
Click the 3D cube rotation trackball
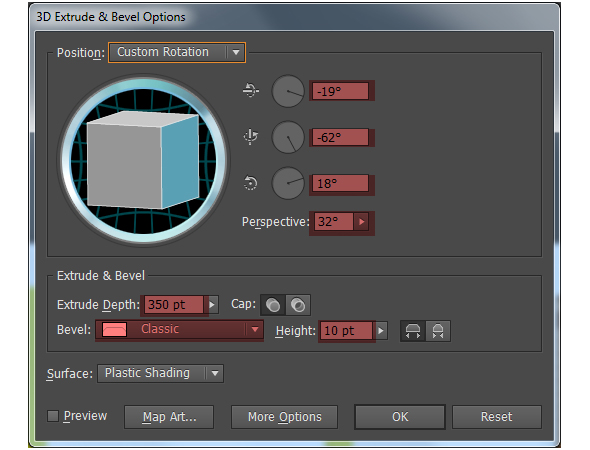tap(143, 161)
